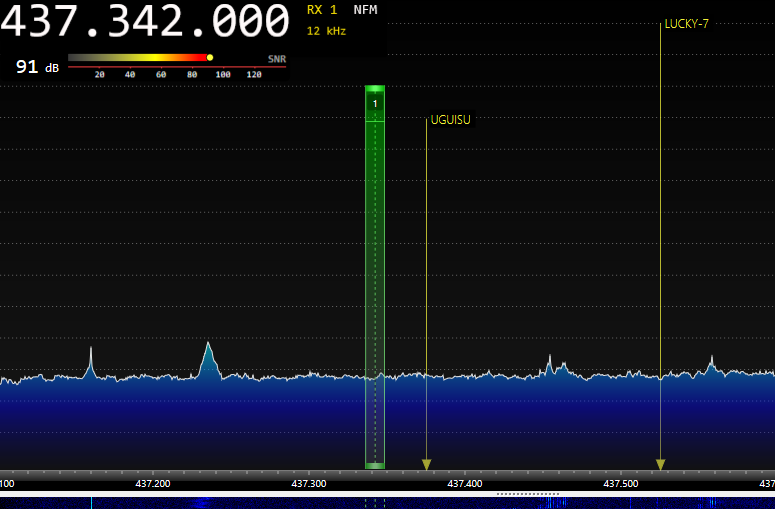Click the SNR label on meter
Screen dimensions: 775x509
point(277,59)
